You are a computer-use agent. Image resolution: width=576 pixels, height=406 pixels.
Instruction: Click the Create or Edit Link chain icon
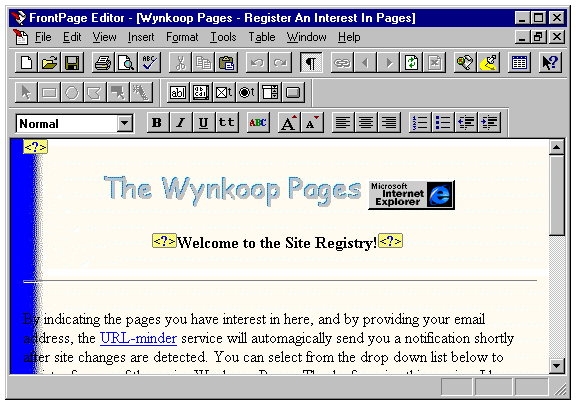(x=342, y=62)
